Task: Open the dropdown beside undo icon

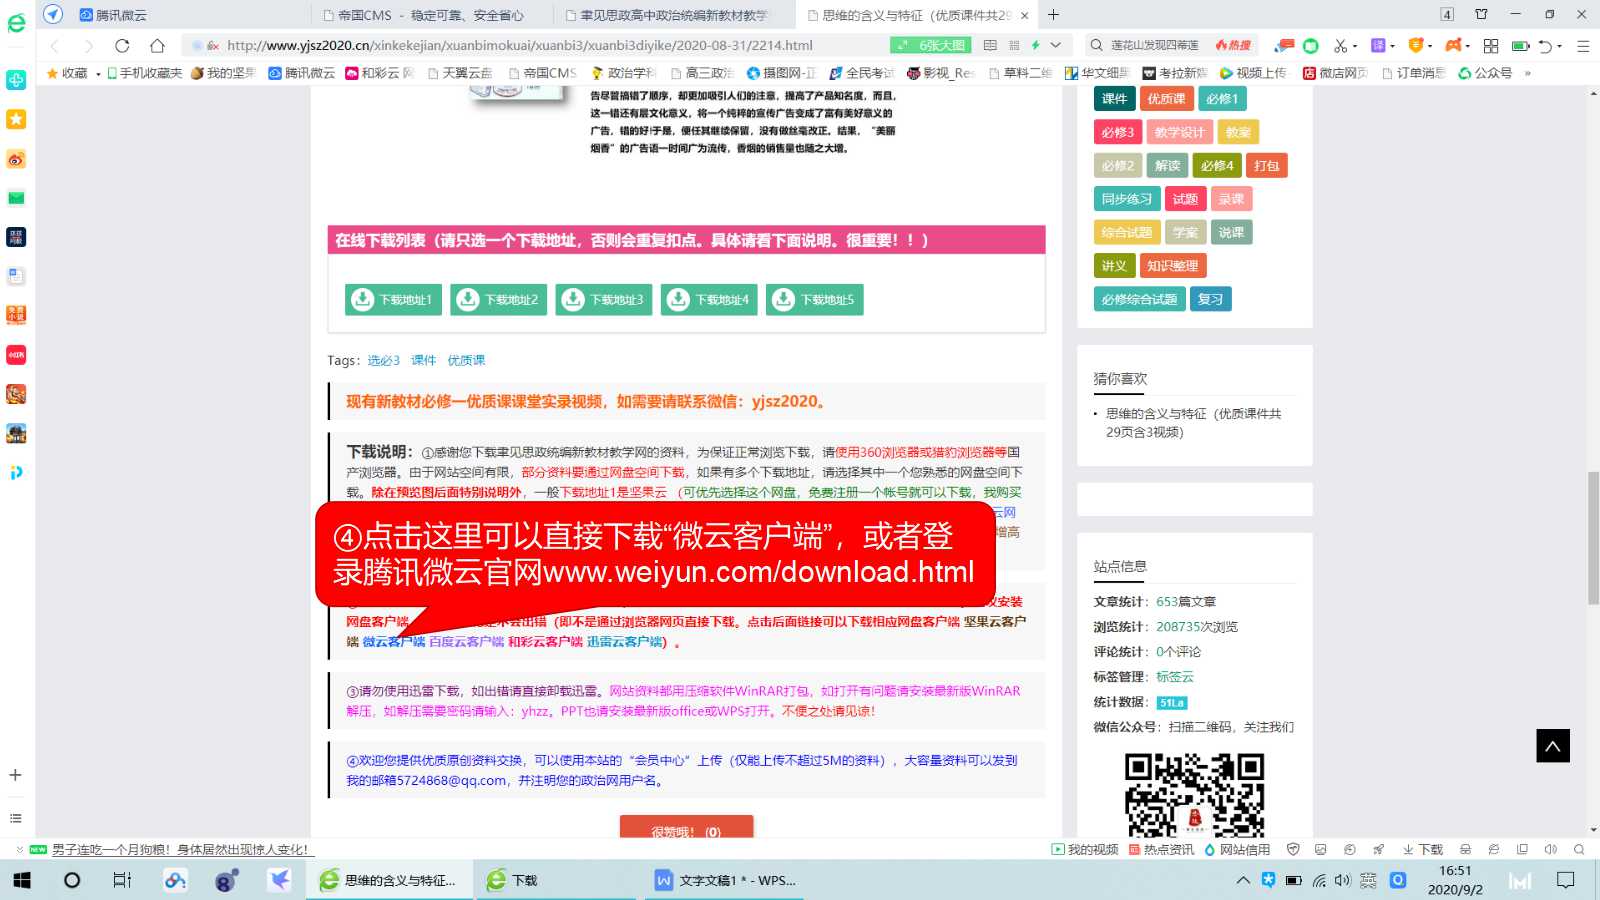Action: [x=1559, y=46]
